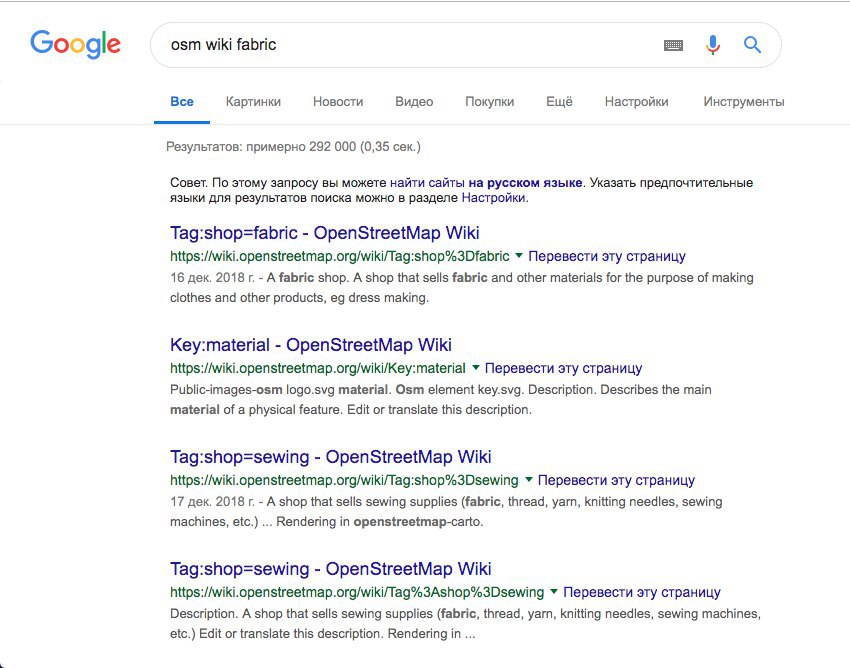Translate the Tag:shop%3Dfabric result page

click(x=607, y=256)
